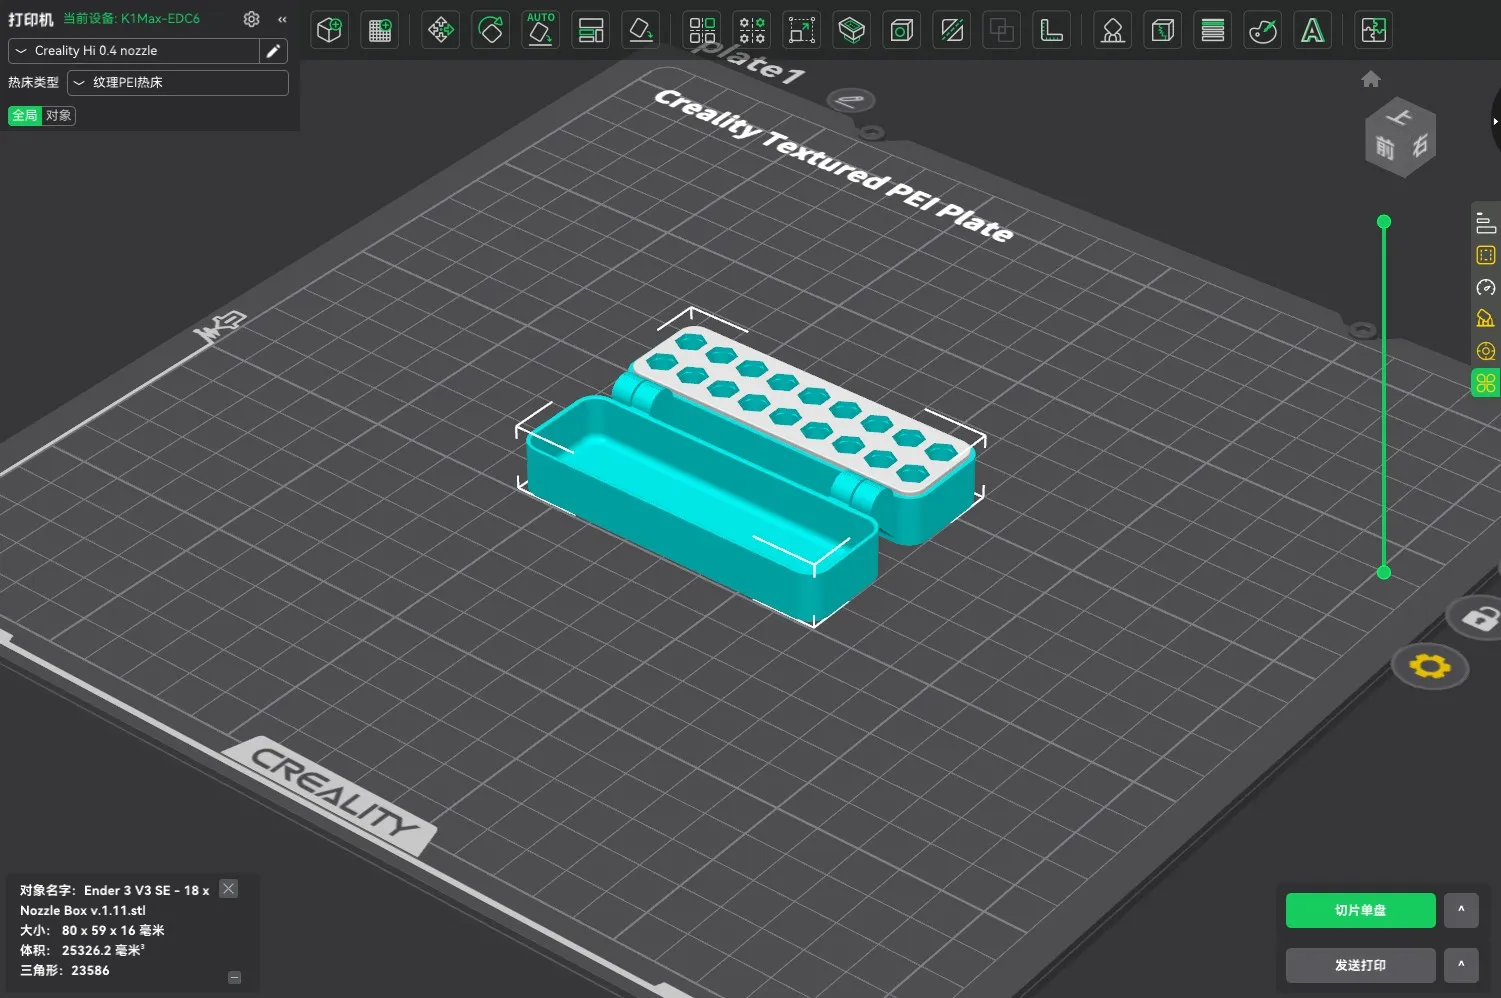The image size is (1501, 998).
Task: Select the Lay on face tool
Action: pyautogui.click(x=641, y=30)
